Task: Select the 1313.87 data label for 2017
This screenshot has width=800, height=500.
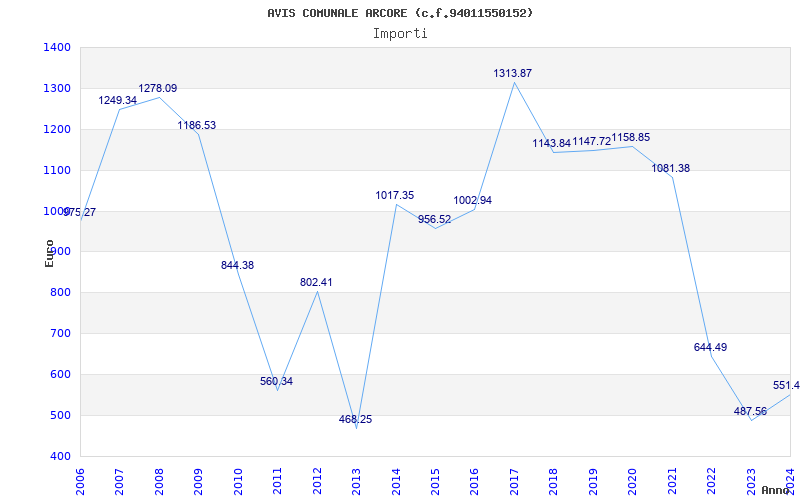Action: (512, 73)
